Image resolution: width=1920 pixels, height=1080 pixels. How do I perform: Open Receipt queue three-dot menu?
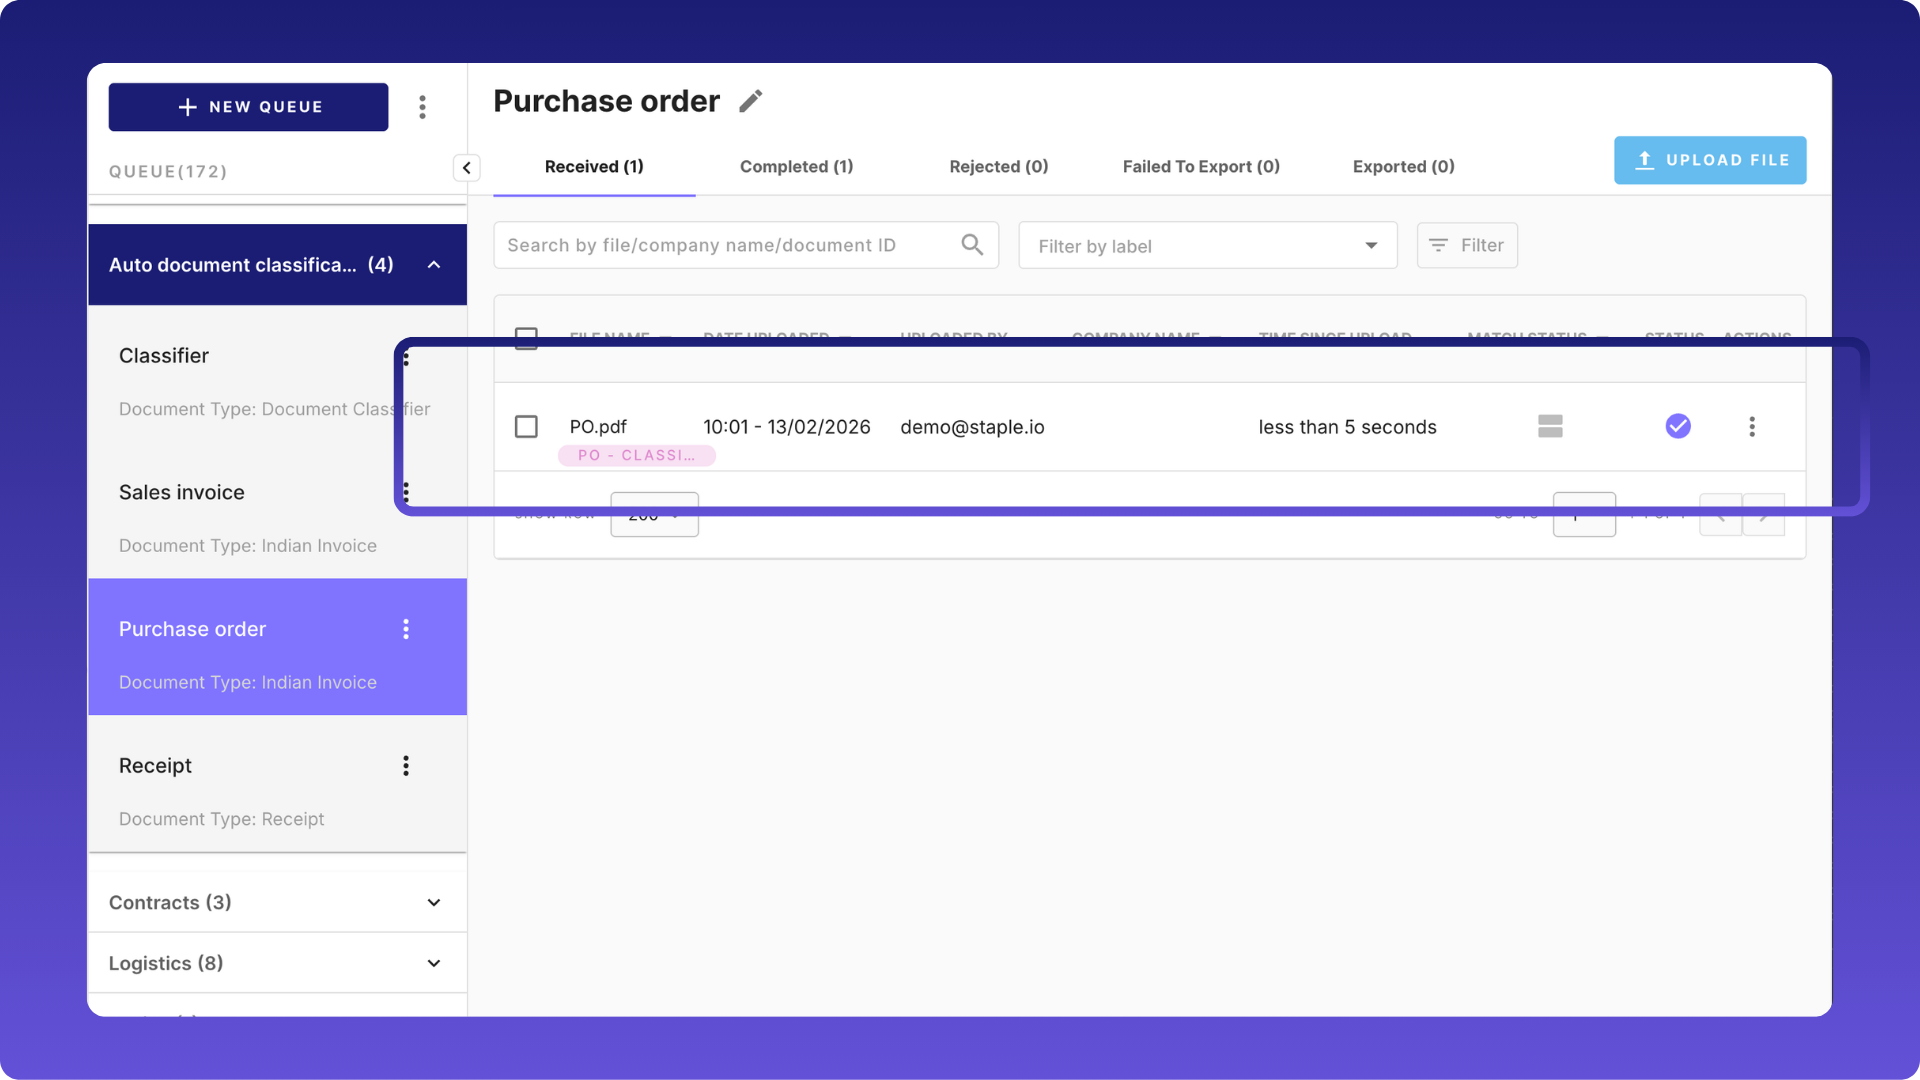406,766
